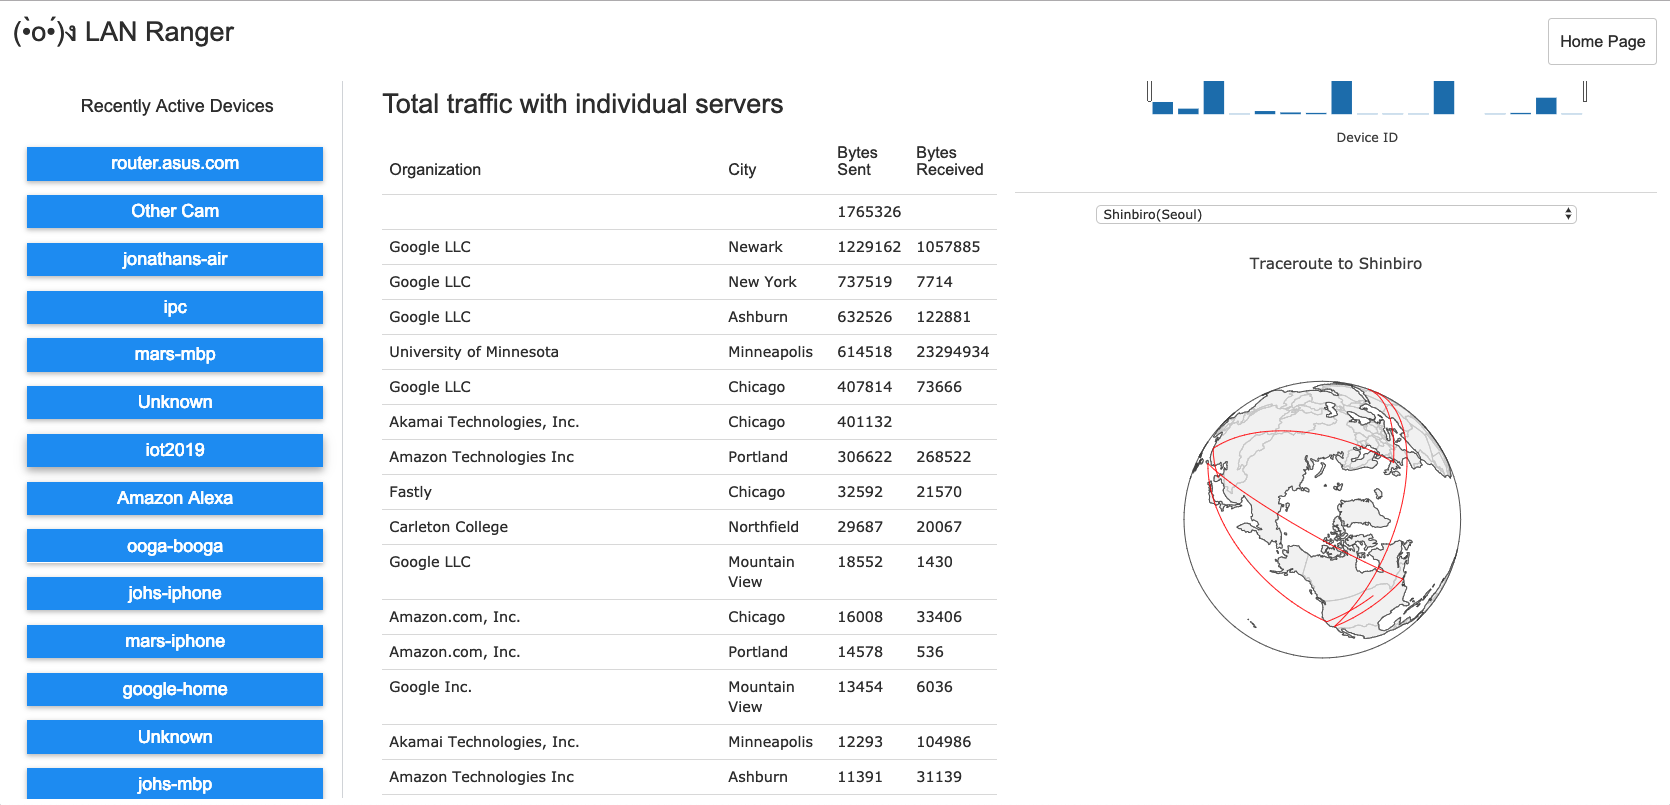The height and width of the screenshot is (805, 1670).
Task: Click the Bytes Sent column header
Action: [857, 161]
